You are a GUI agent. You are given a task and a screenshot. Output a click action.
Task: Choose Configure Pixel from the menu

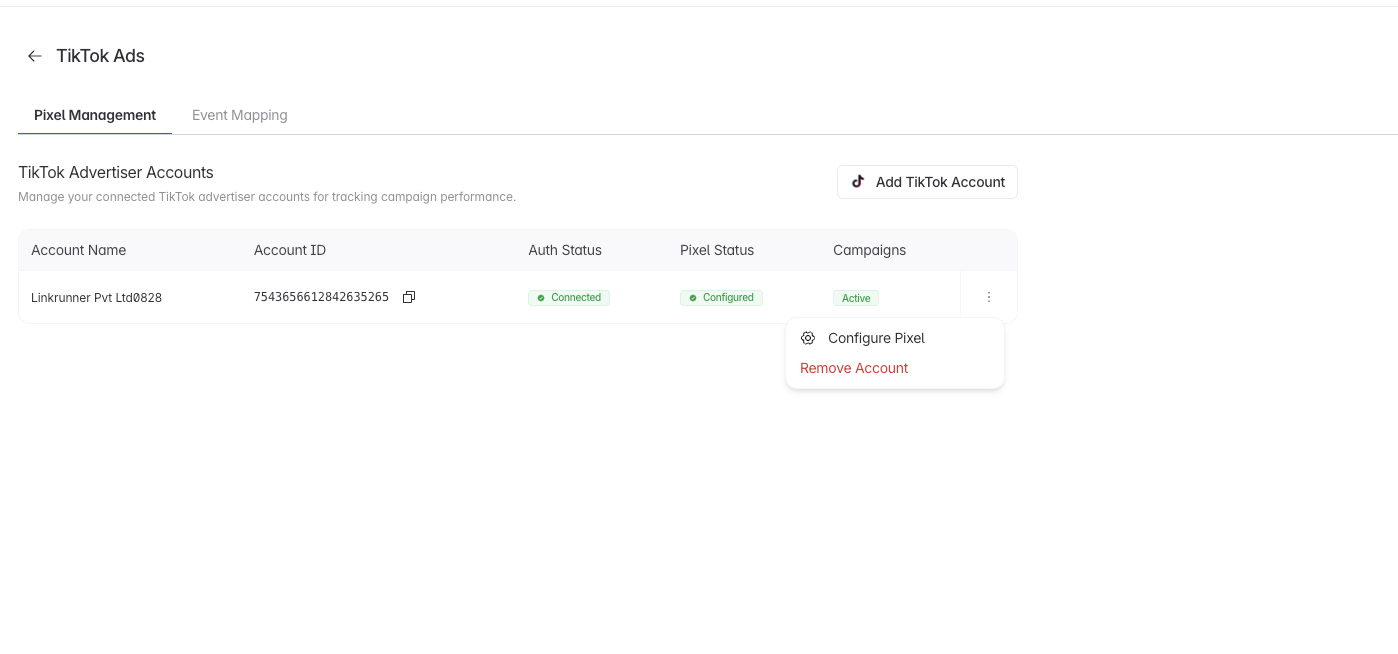click(x=895, y=338)
